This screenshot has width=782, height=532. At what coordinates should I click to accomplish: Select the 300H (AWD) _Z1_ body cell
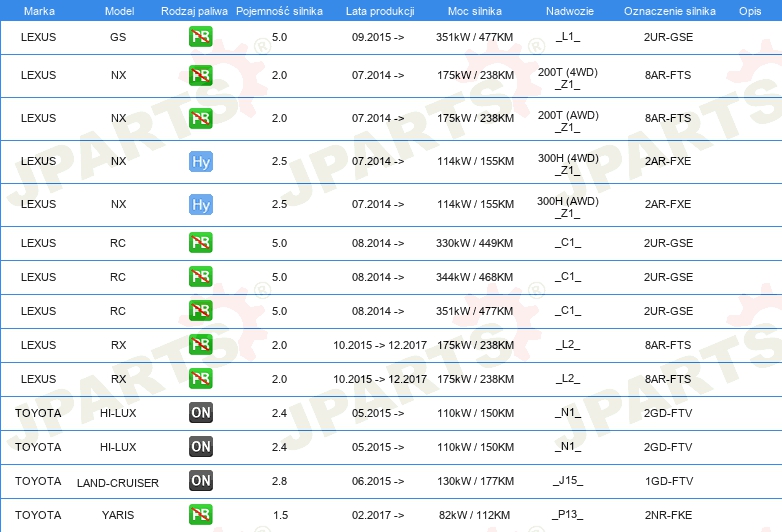tap(568, 207)
